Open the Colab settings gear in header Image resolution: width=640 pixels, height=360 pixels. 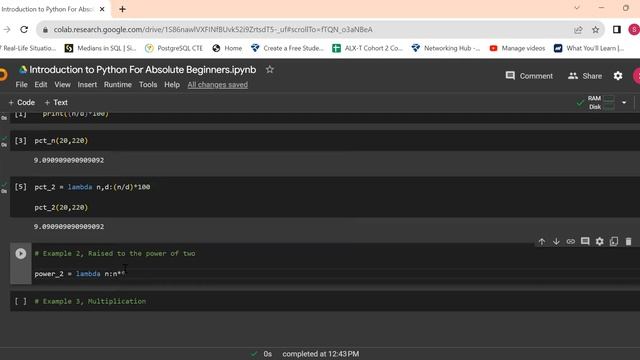(x=618, y=76)
